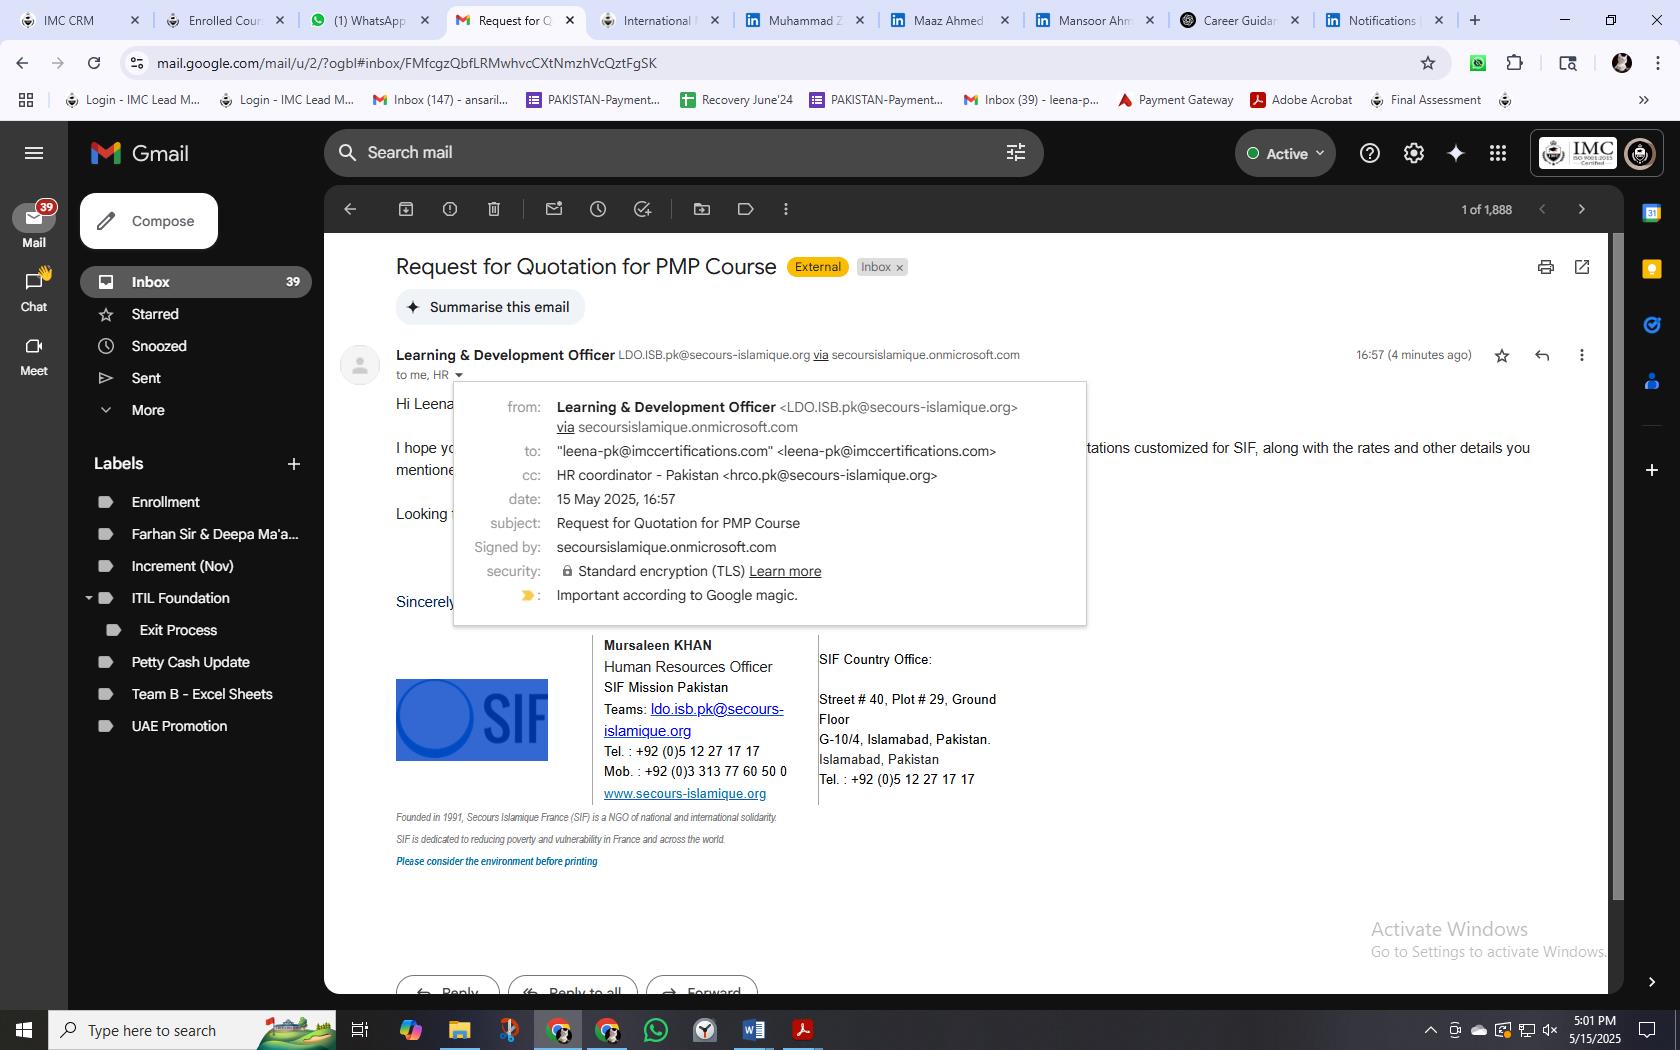Toggle the main menu hamburger icon
Viewport: 1680px width, 1050px height.
[34, 153]
